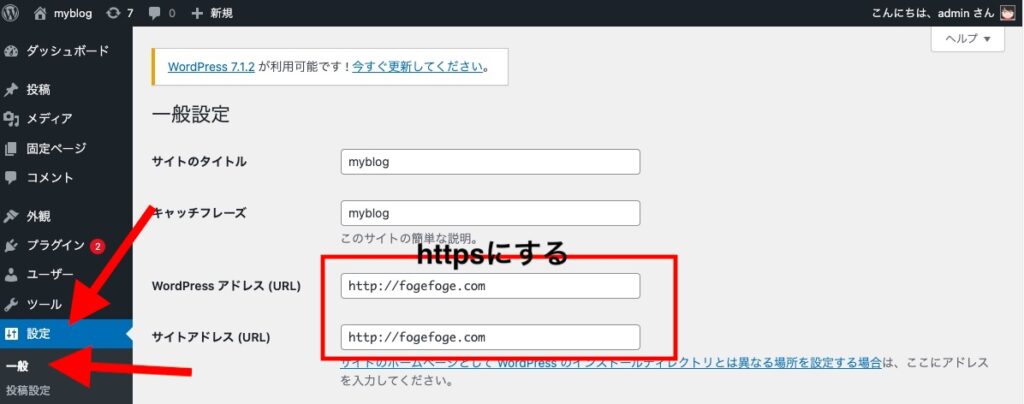Focus the サイトのタイトル input field

[x=490, y=162]
